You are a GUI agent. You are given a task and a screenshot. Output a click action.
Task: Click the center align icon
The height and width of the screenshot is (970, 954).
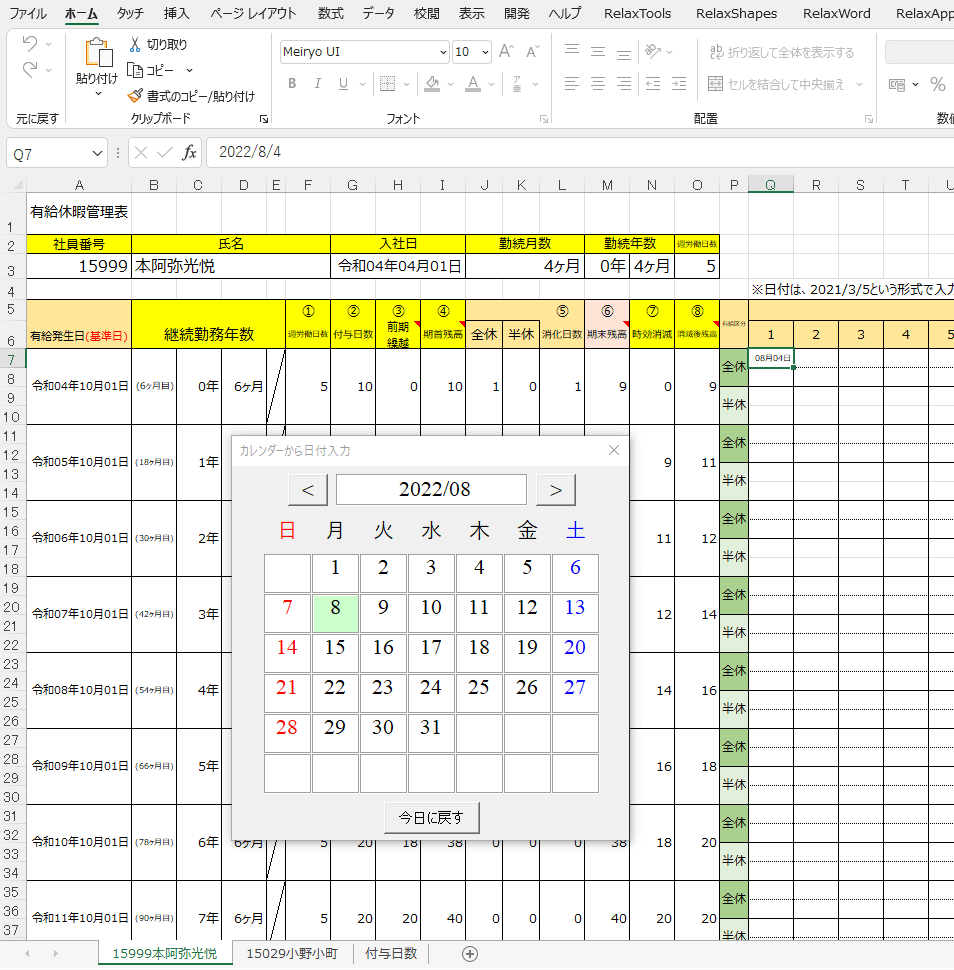598,84
